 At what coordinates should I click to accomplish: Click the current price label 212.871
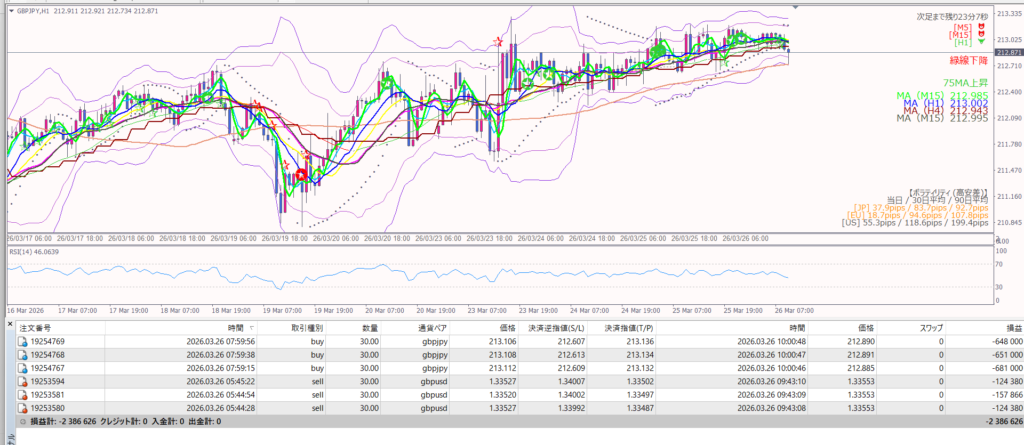pyautogui.click(x=1005, y=52)
